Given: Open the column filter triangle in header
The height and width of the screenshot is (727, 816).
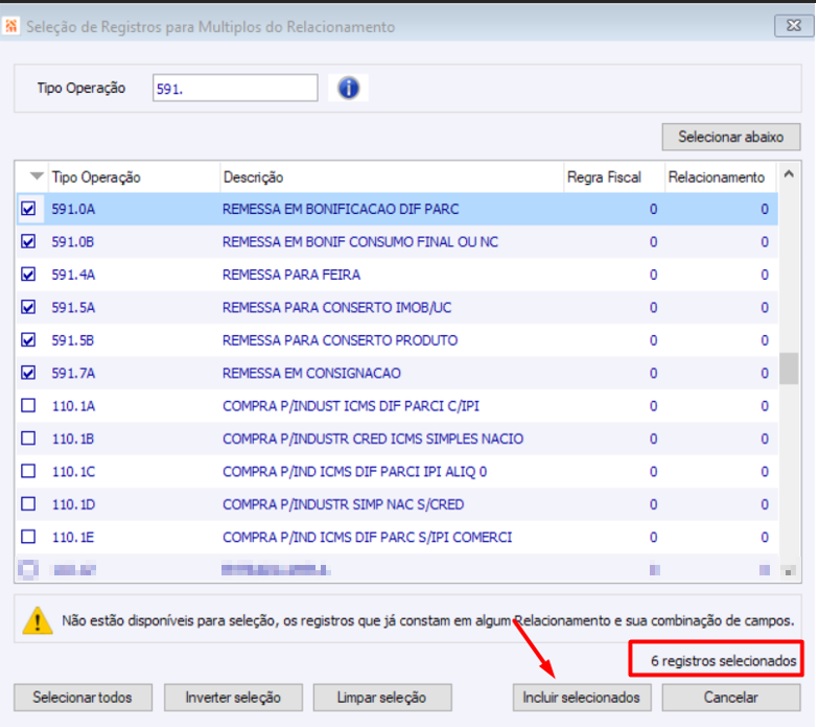Looking at the screenshot, I should (x=36, y=176).
